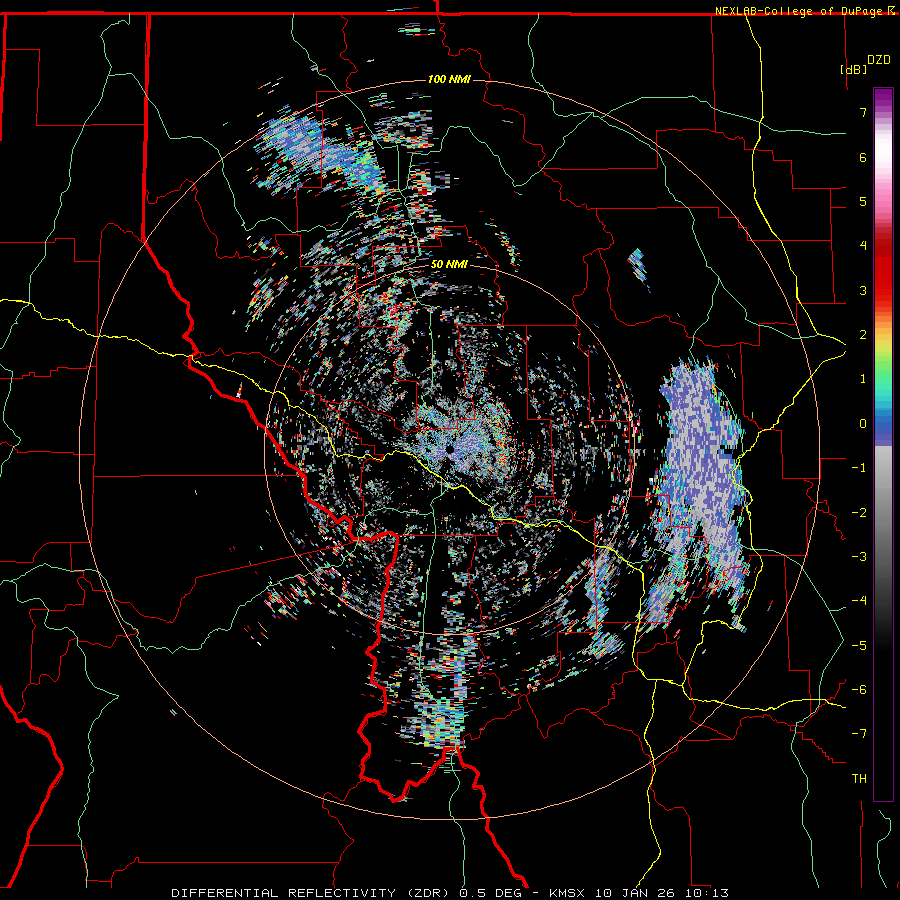Click the 5 value on color scale

click(x=863, y=201)
